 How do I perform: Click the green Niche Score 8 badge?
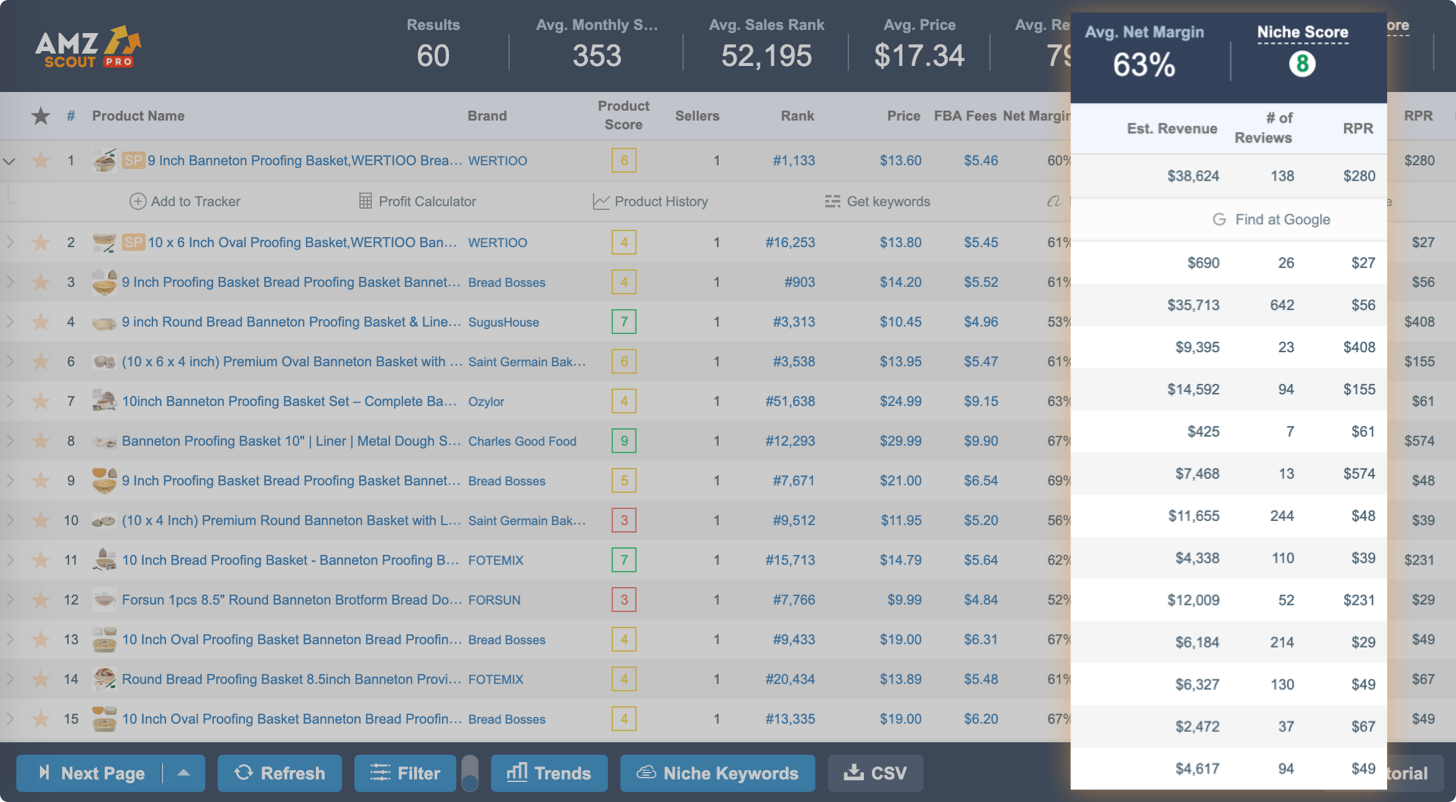(1302, 65)
